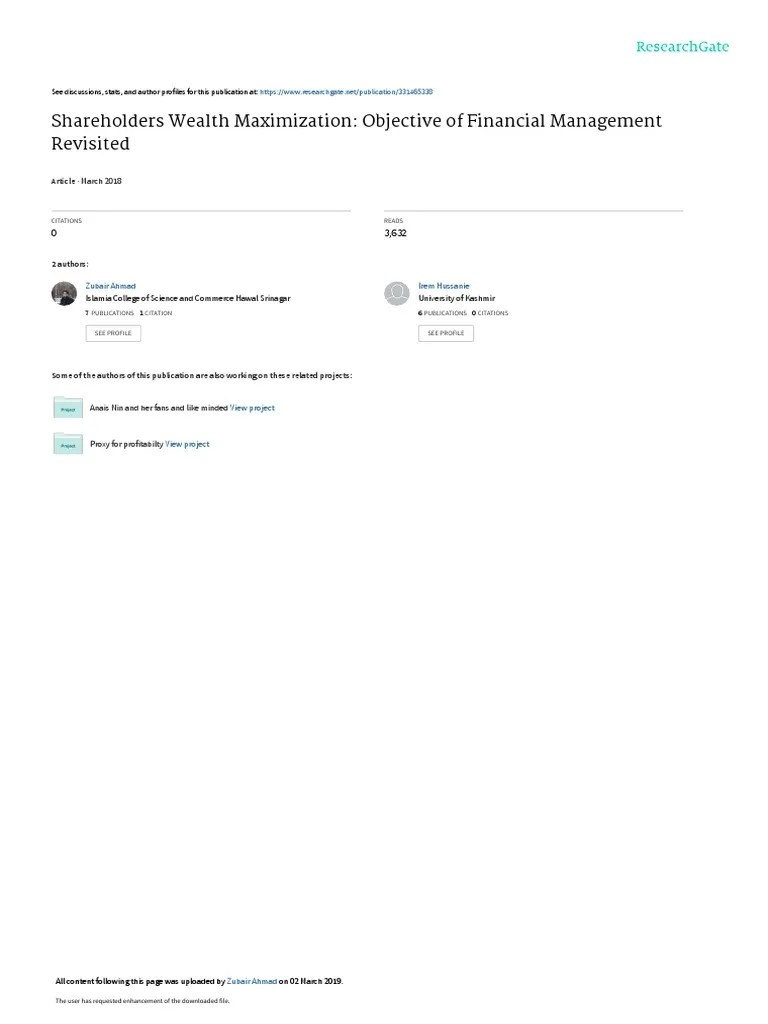Click the 3,632 reads count
Image resolution: width=768 pixels, height=1024 pixels.
click(x=395, y=233)
